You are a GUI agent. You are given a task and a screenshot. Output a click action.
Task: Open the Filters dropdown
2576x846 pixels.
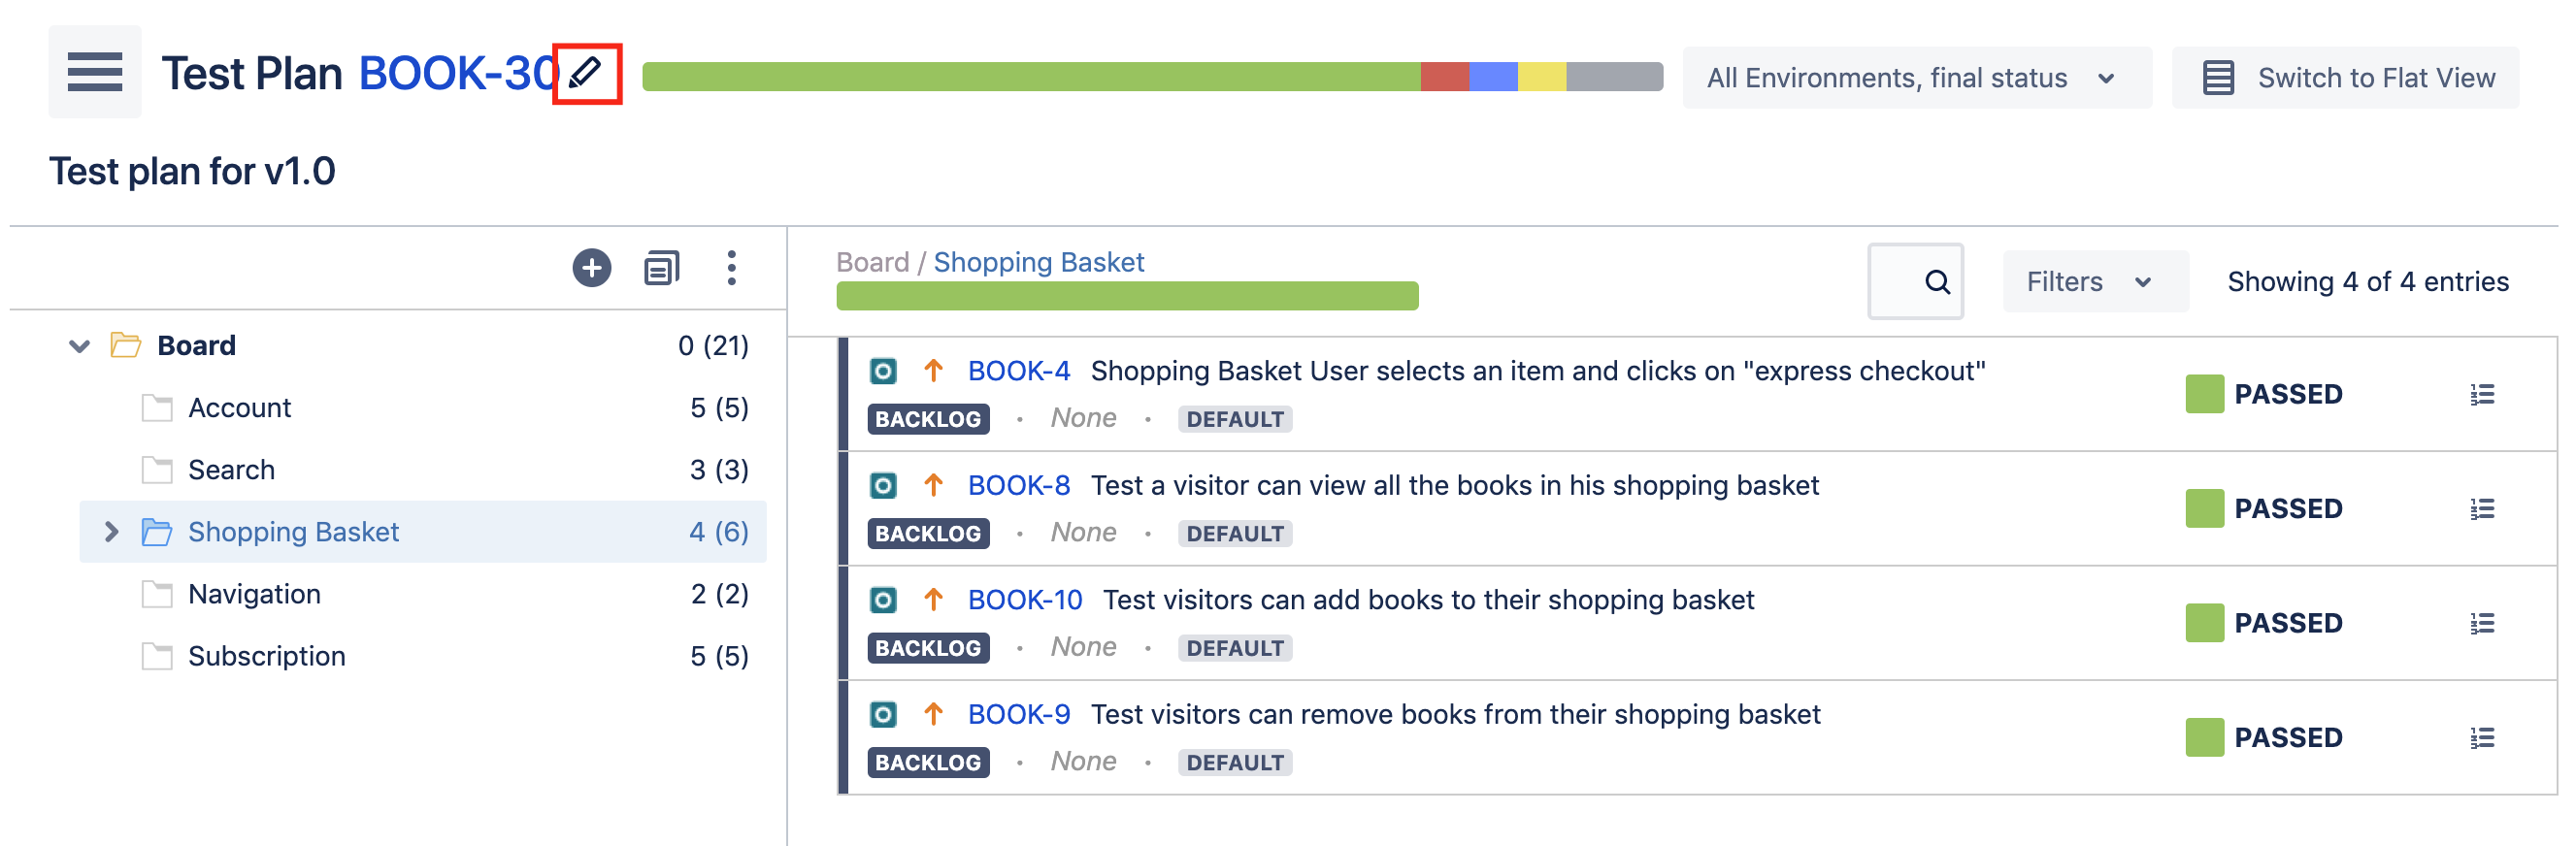pos(2094,282)
